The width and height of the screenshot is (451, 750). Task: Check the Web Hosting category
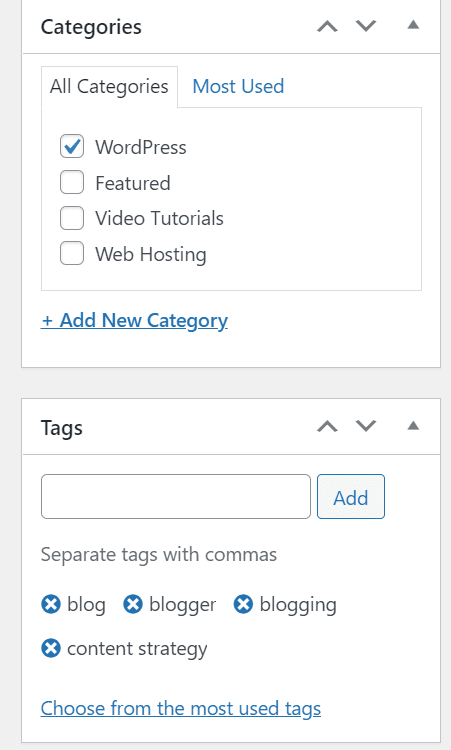click(x=72, y=254)
